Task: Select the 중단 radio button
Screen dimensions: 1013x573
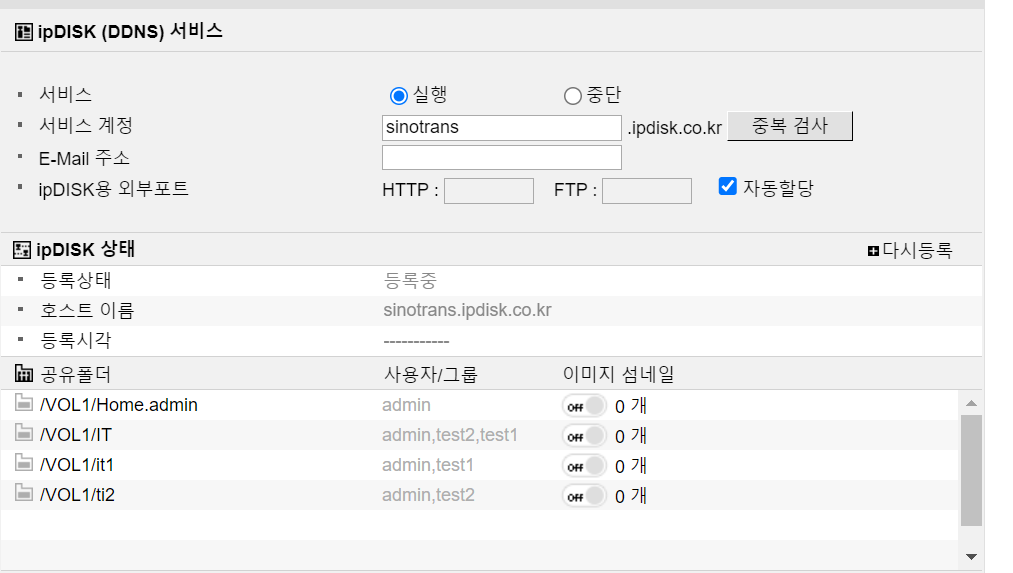Action: point(572,96)
